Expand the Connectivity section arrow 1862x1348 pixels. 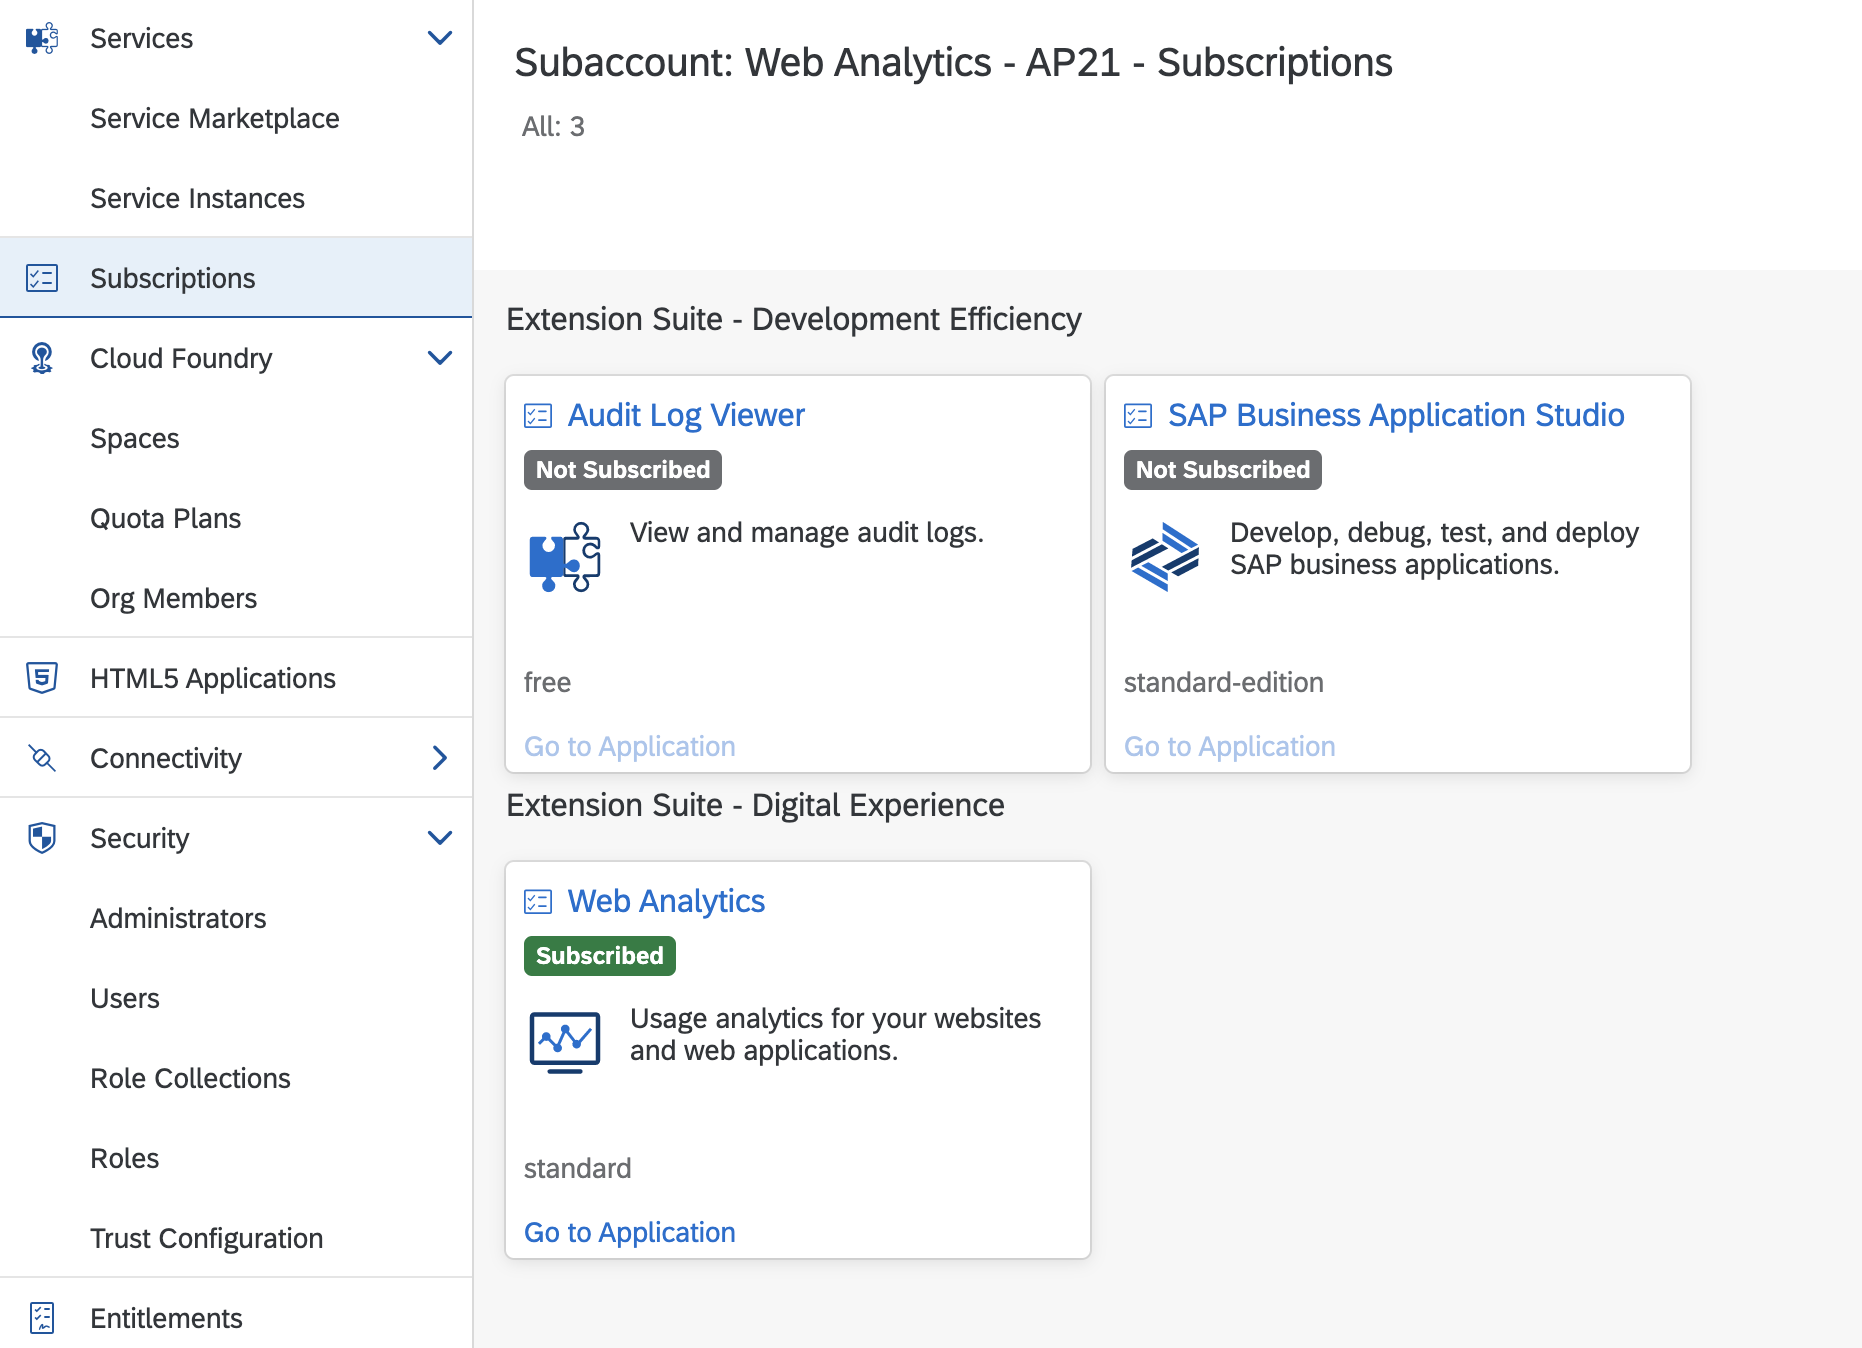click(440, 758)
